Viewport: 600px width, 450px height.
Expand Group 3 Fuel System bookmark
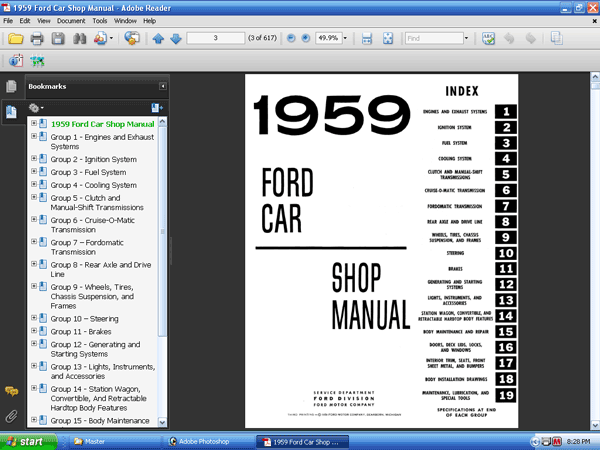tap(34, 171)
